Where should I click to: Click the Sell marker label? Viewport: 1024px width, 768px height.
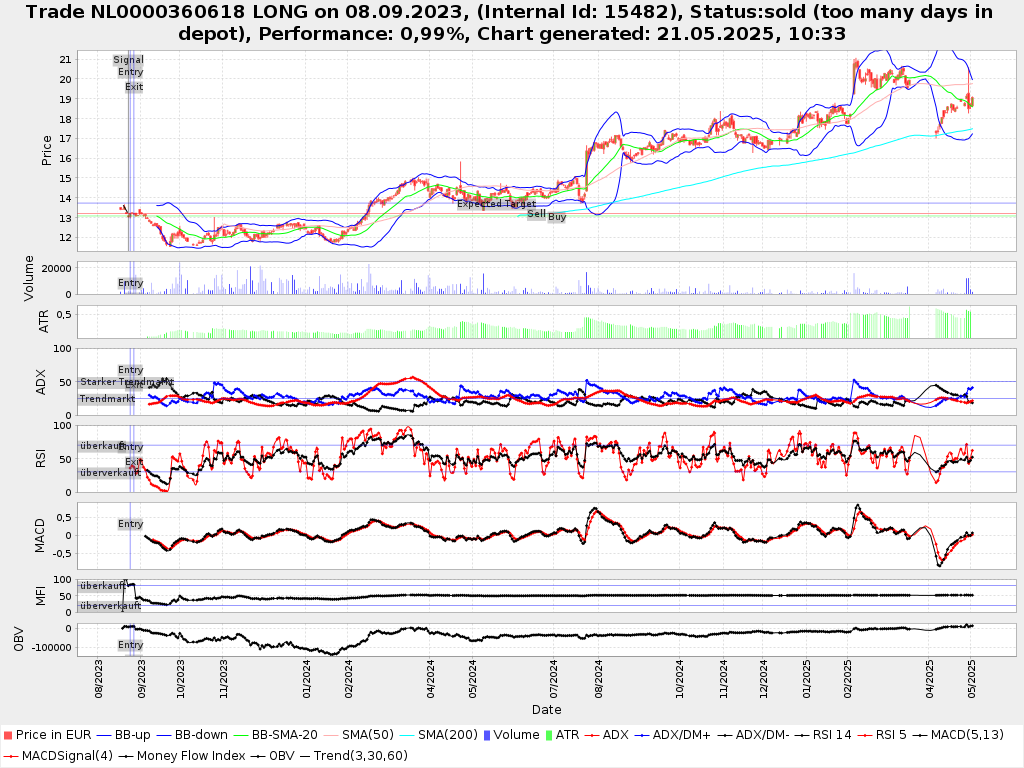click(x=537, y=214)
